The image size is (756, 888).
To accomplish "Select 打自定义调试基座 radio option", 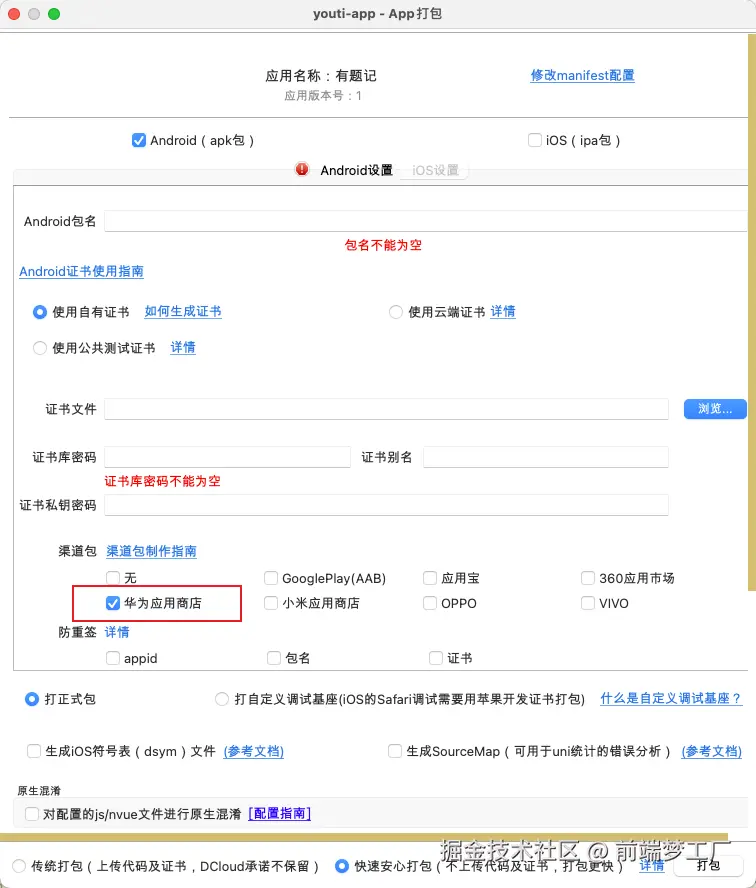I will [x=221, y=699].
